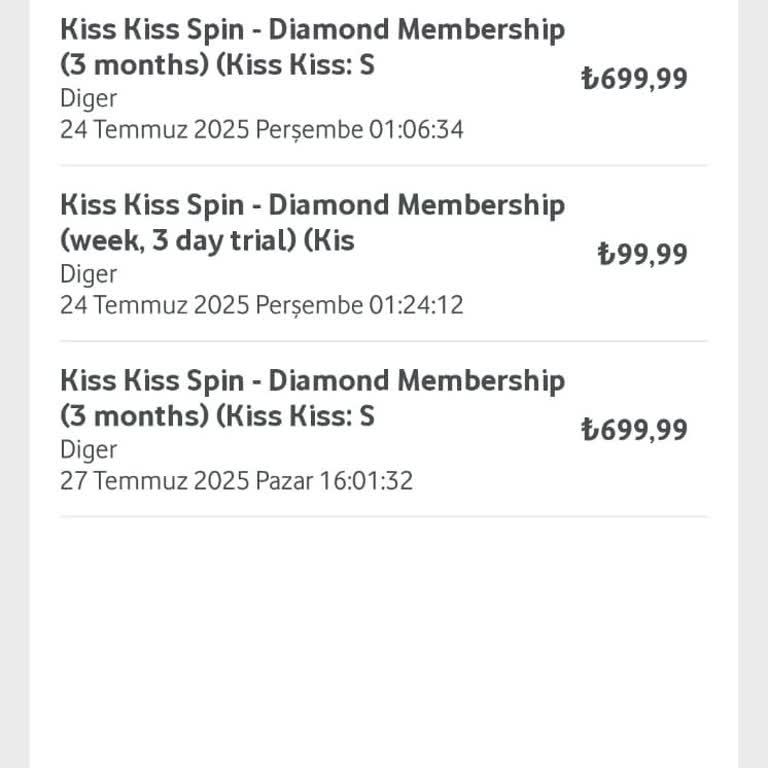Click the ₺699,99 amount dated 27 Temmuz
Image resolution: width=768 pixels, height=768 pixels.
[635, 430]
